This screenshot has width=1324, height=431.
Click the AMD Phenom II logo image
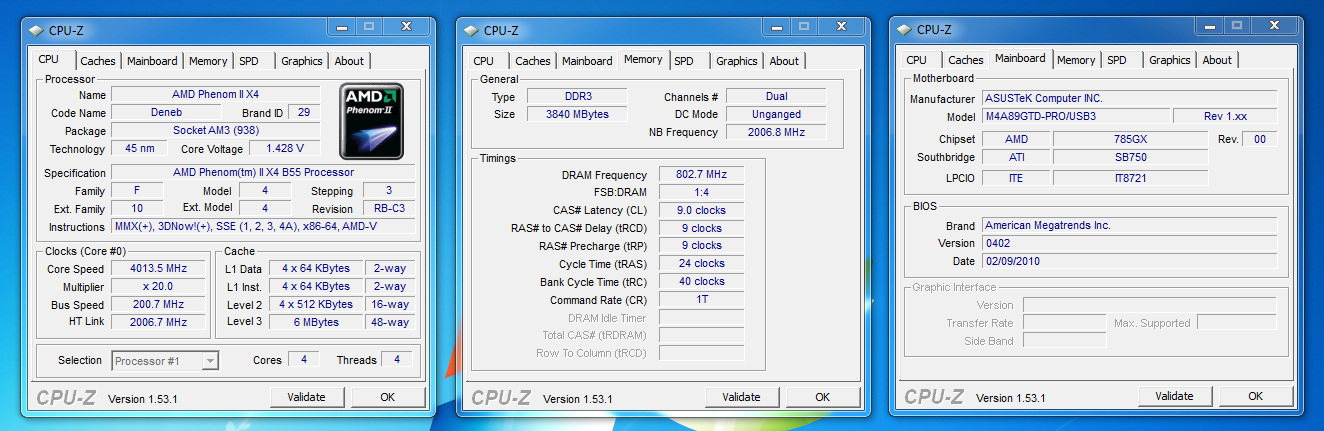point(371,121)
